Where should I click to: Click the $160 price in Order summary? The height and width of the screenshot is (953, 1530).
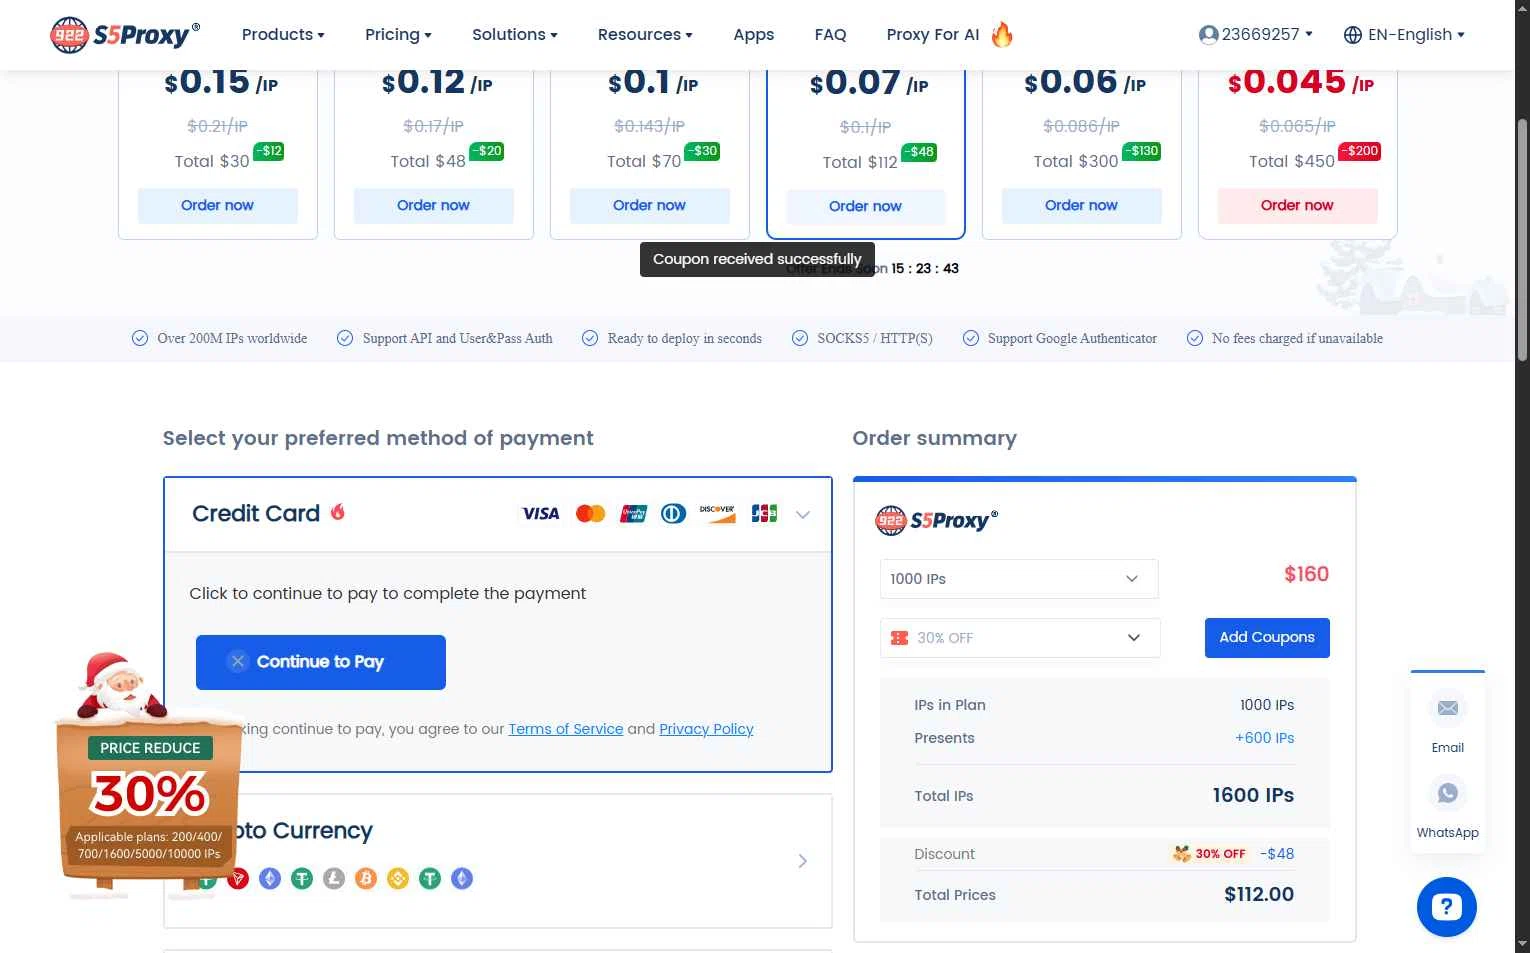(1306, 574)
